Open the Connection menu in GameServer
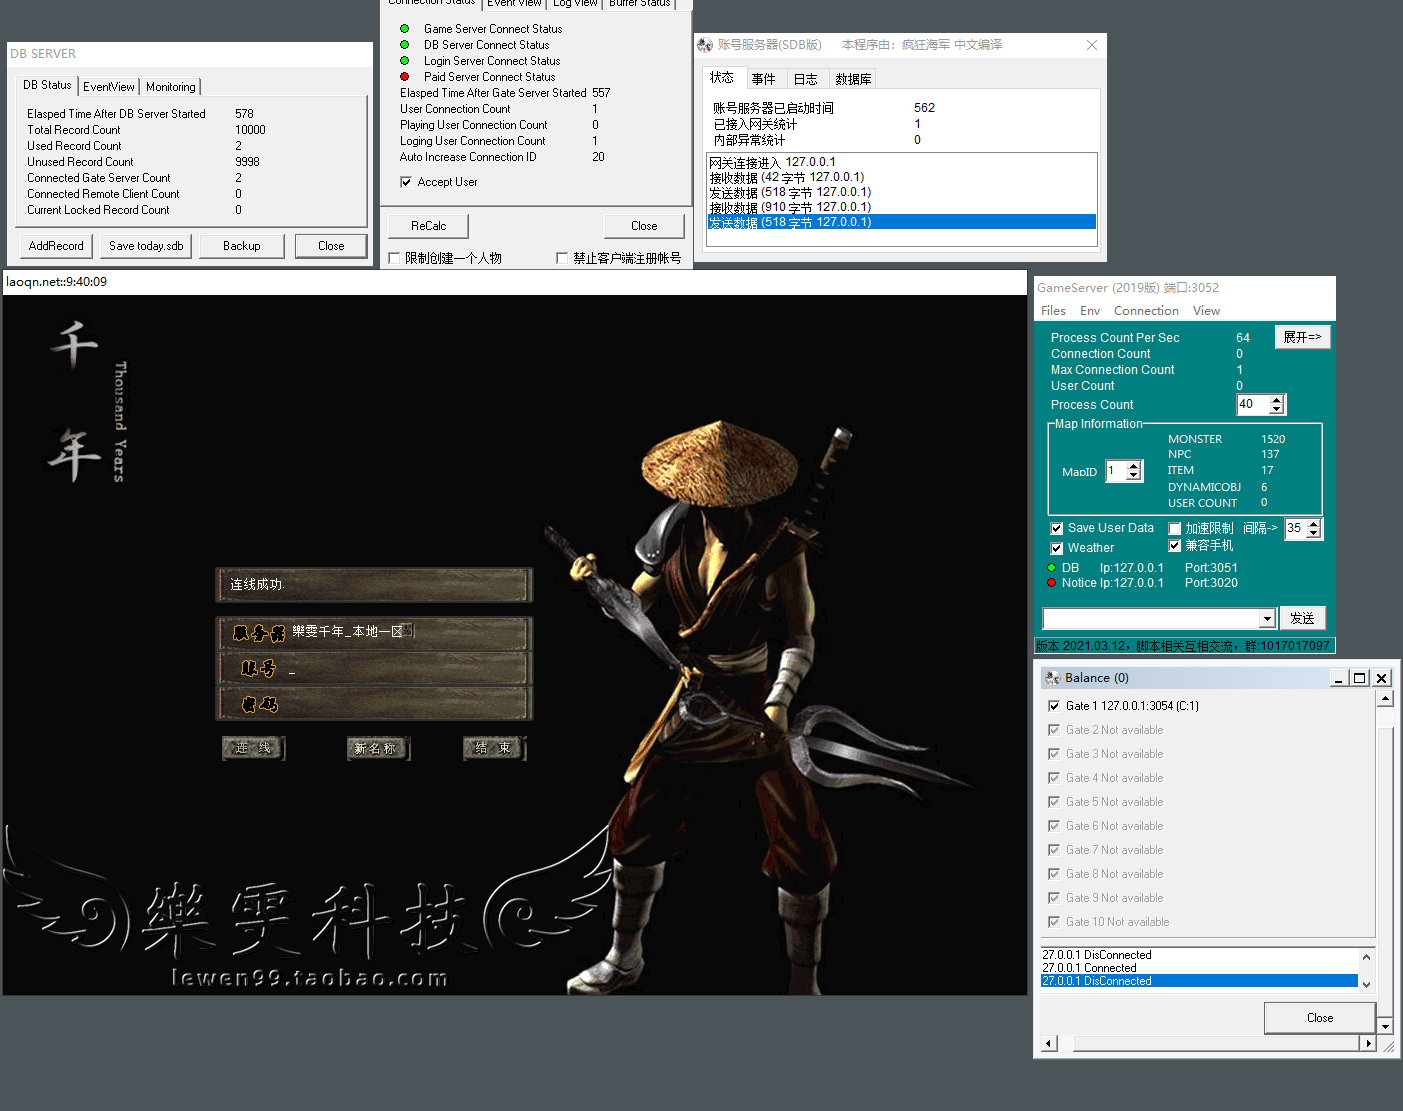Viewport: 1403px width, 1111px height. pyautogui.click(x=1145, y=310)
